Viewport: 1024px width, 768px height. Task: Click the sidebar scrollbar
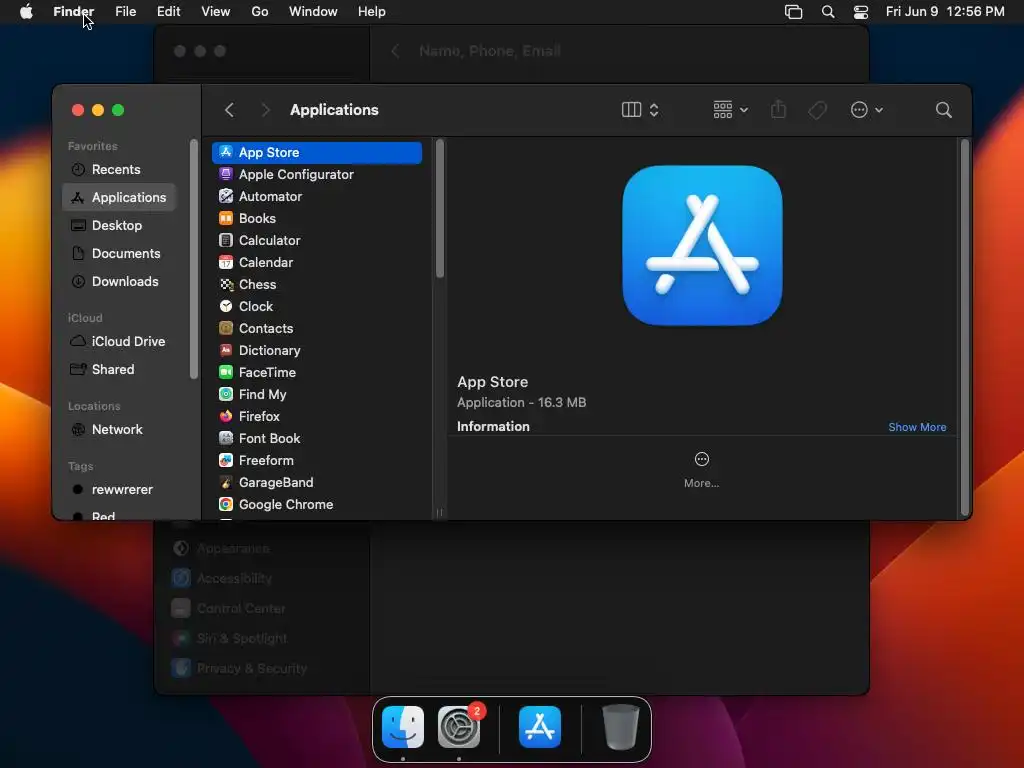tap(194, 259)
